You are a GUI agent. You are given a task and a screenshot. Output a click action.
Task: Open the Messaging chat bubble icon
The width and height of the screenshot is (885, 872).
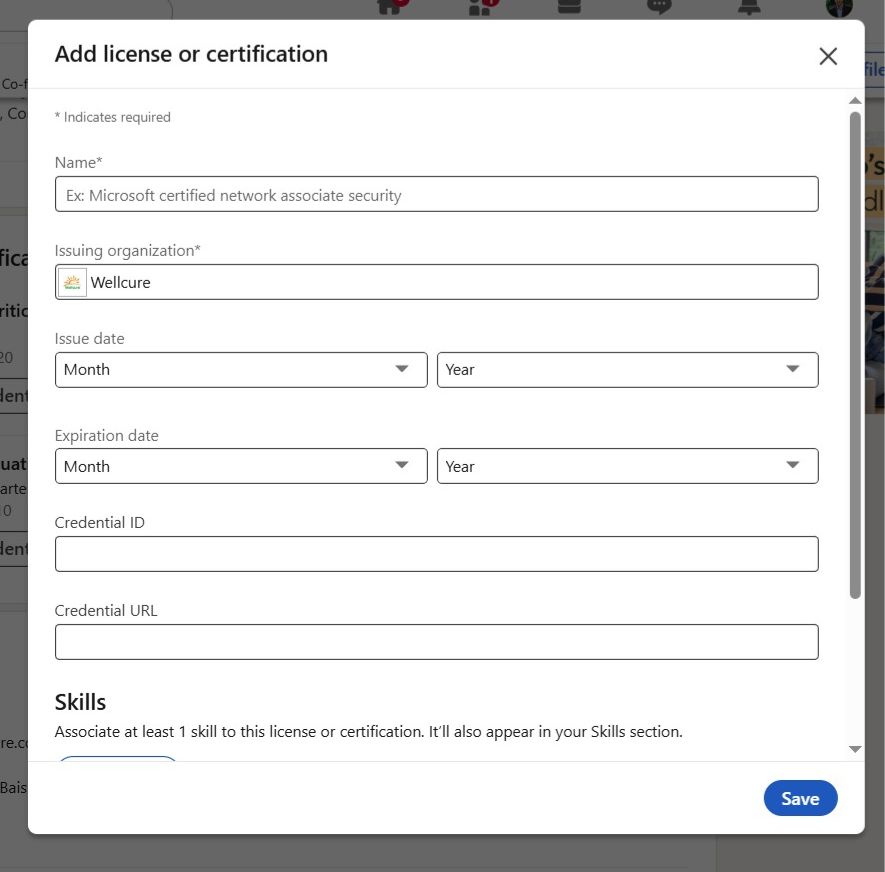tap(658, 7)
